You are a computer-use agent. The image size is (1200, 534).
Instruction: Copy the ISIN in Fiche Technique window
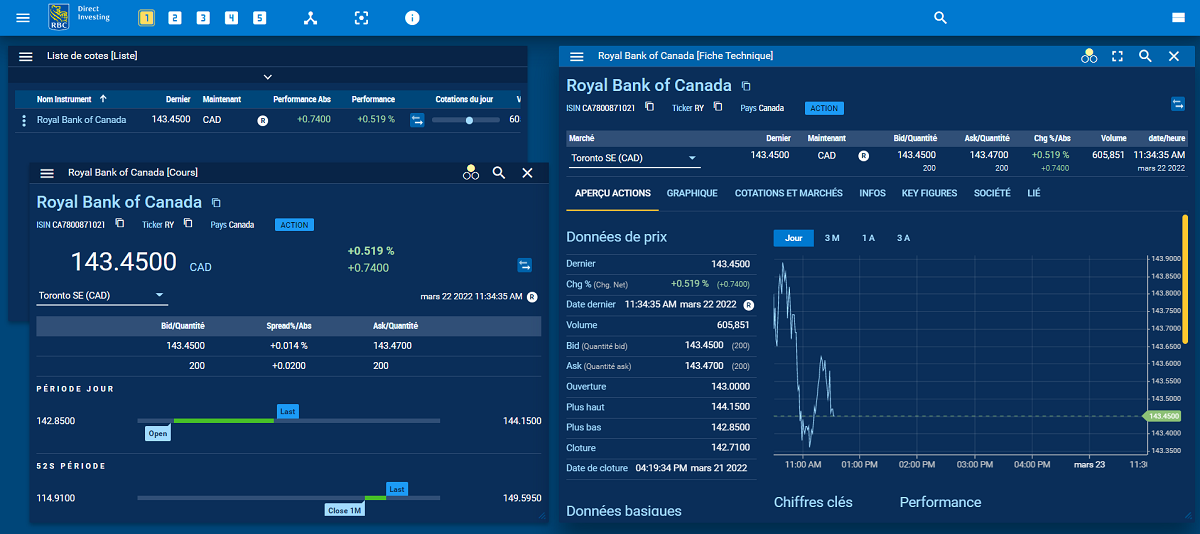(649, 107)
